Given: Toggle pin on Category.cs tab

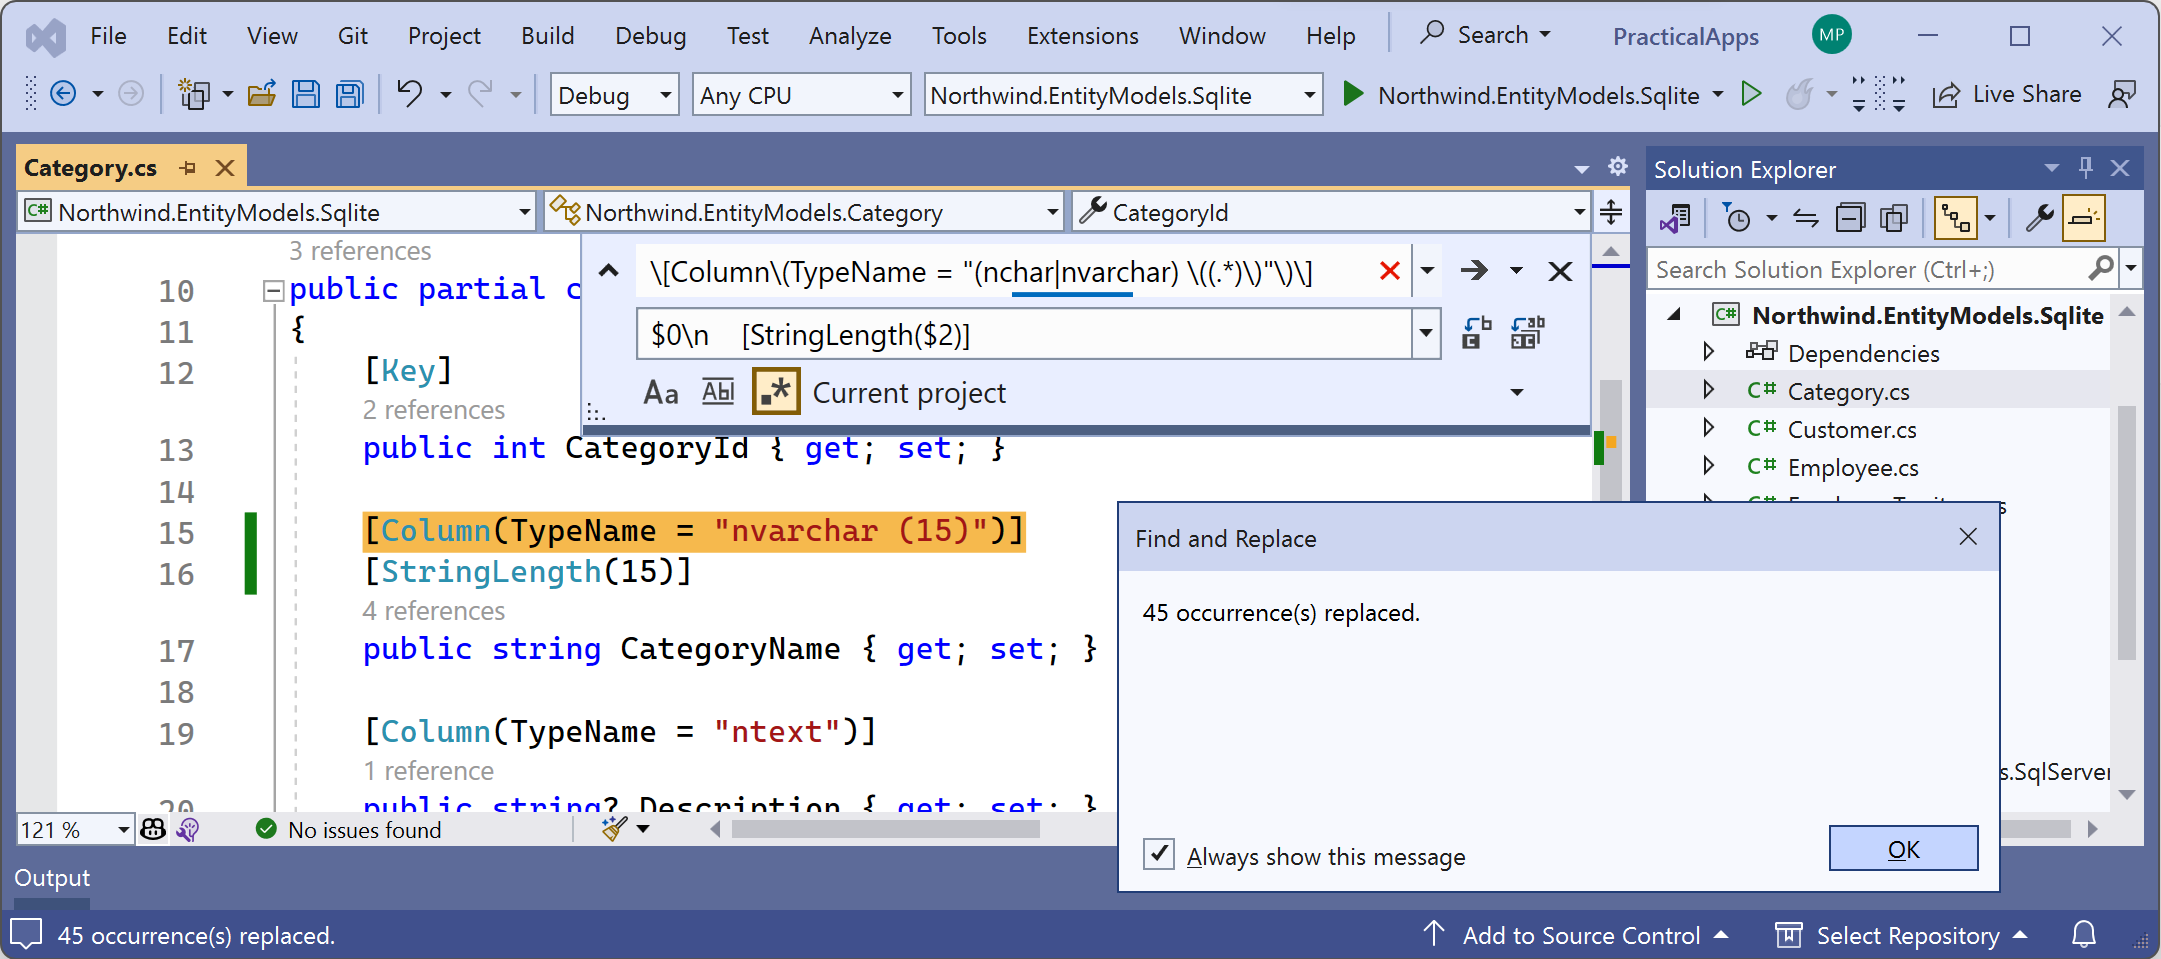Looking at the screenshot, I should click(188, 168).
